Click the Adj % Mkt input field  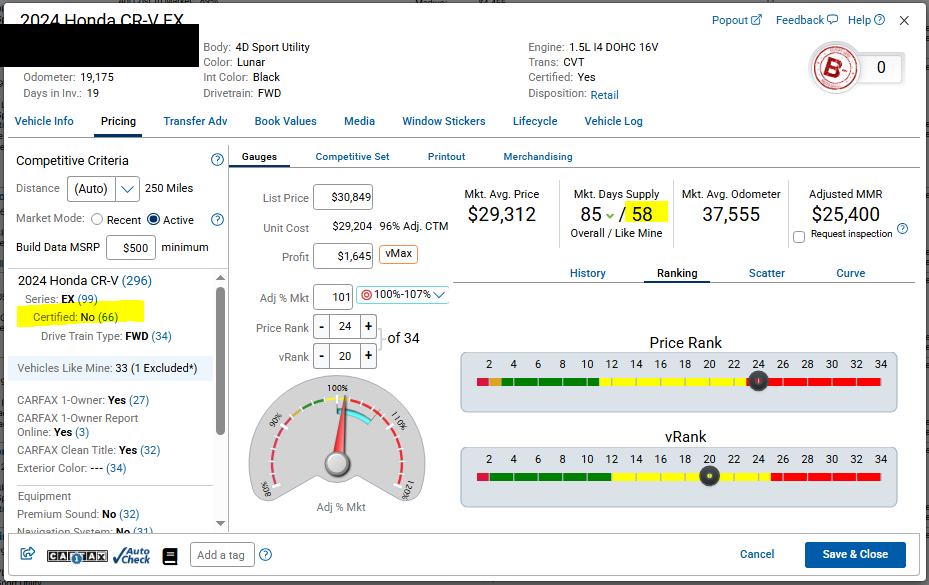point(333,297)
